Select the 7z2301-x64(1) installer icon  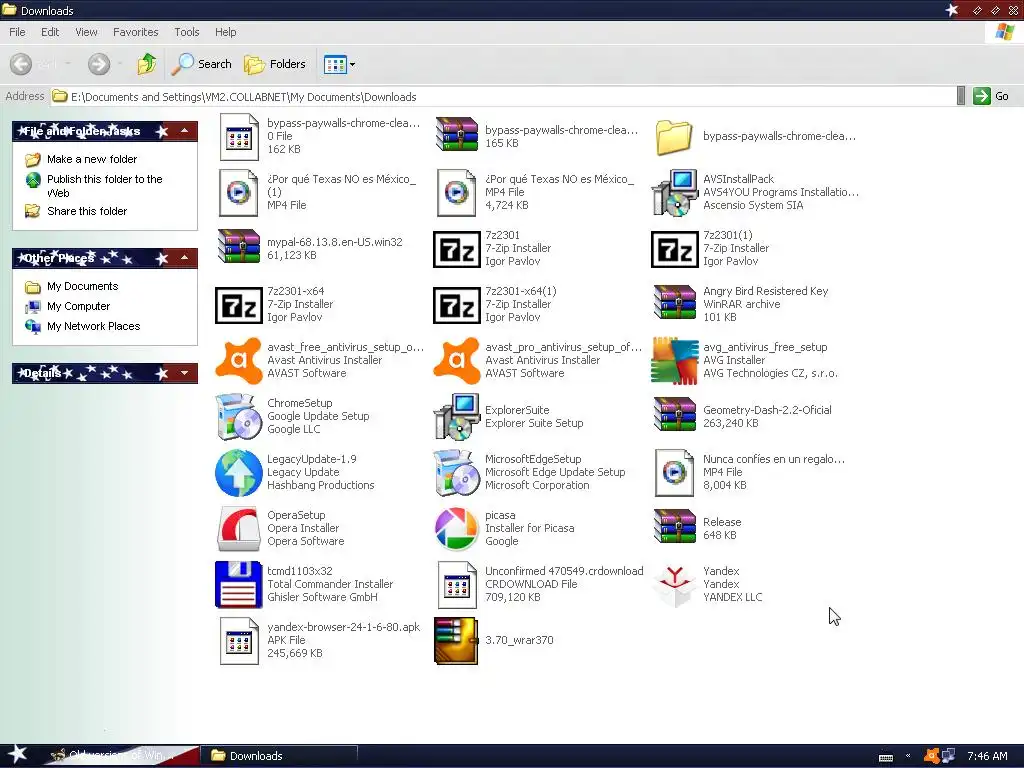click(x=456, y=305)
